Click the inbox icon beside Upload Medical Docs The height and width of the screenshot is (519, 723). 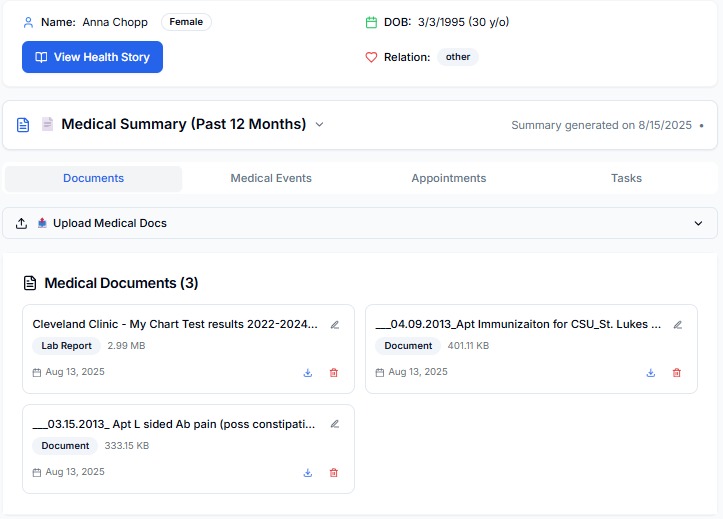click(x=42, y=223)
